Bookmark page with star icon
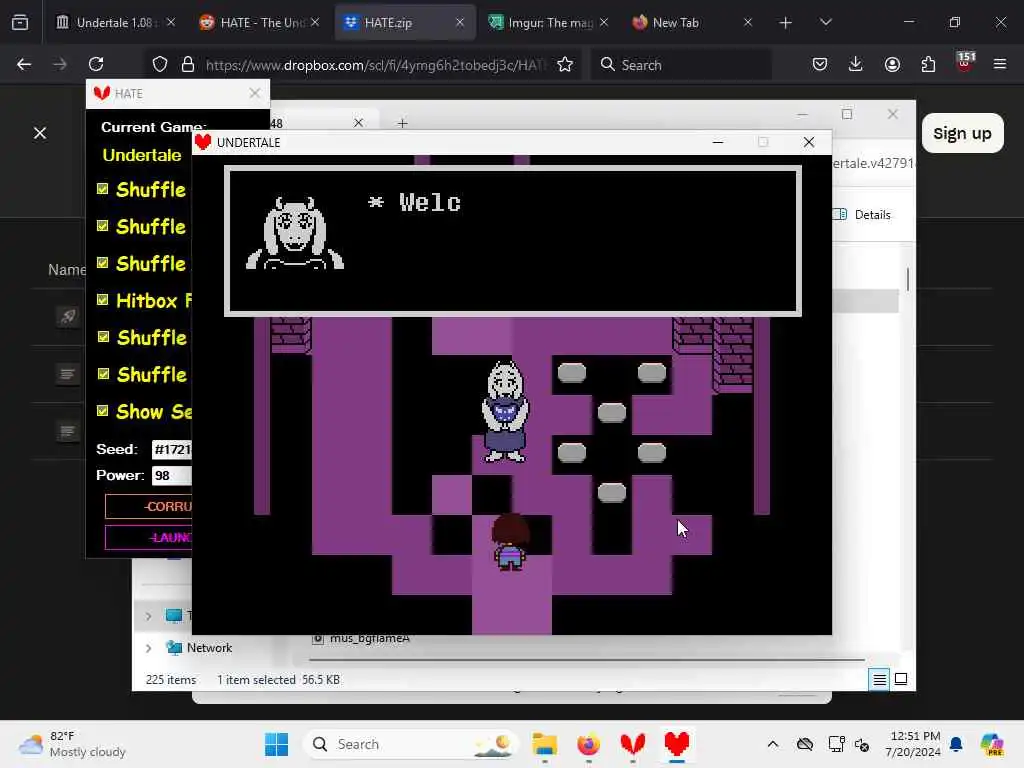 coord(565,64)
